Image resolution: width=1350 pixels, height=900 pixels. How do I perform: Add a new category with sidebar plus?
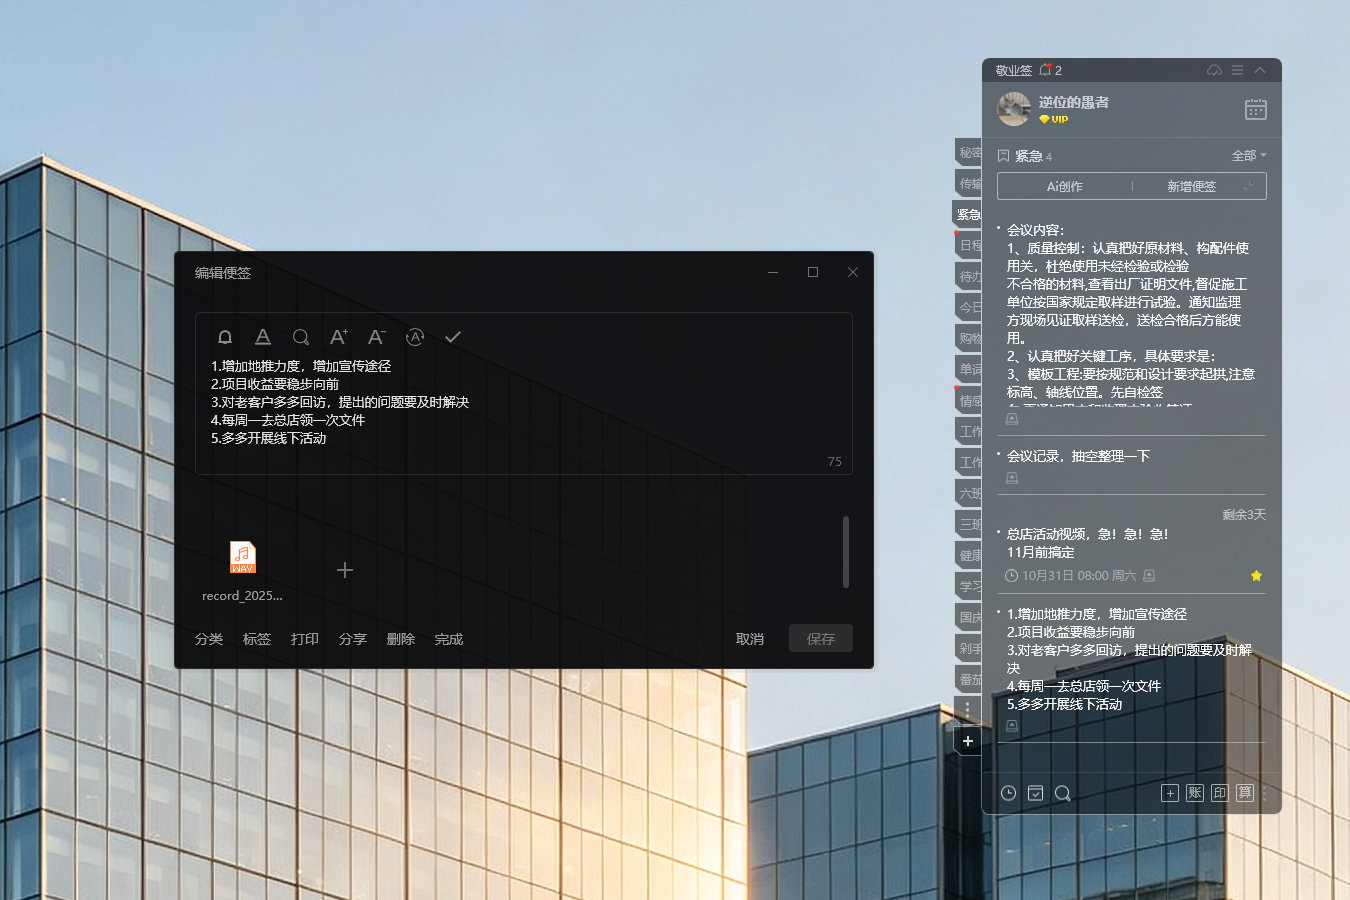pos(968,741)
